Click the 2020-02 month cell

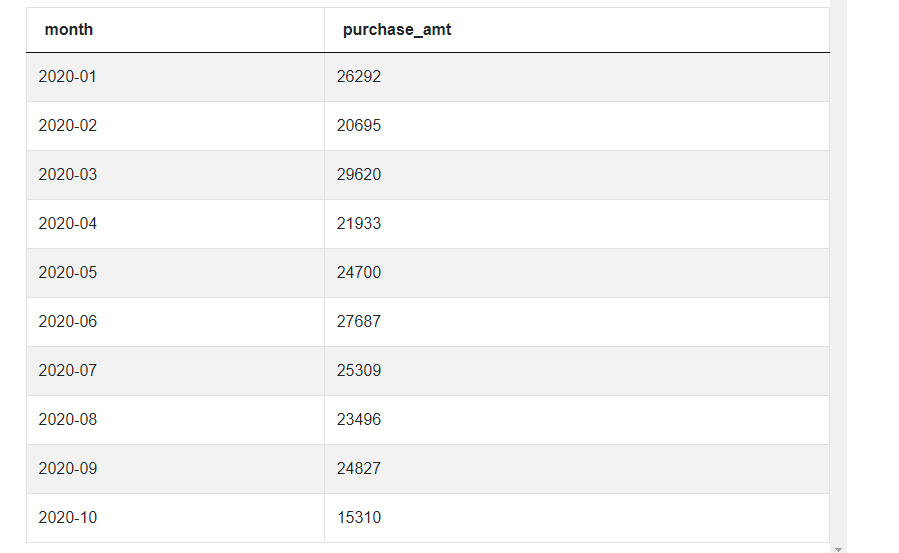pyautogui.click(x=68, y=126)
